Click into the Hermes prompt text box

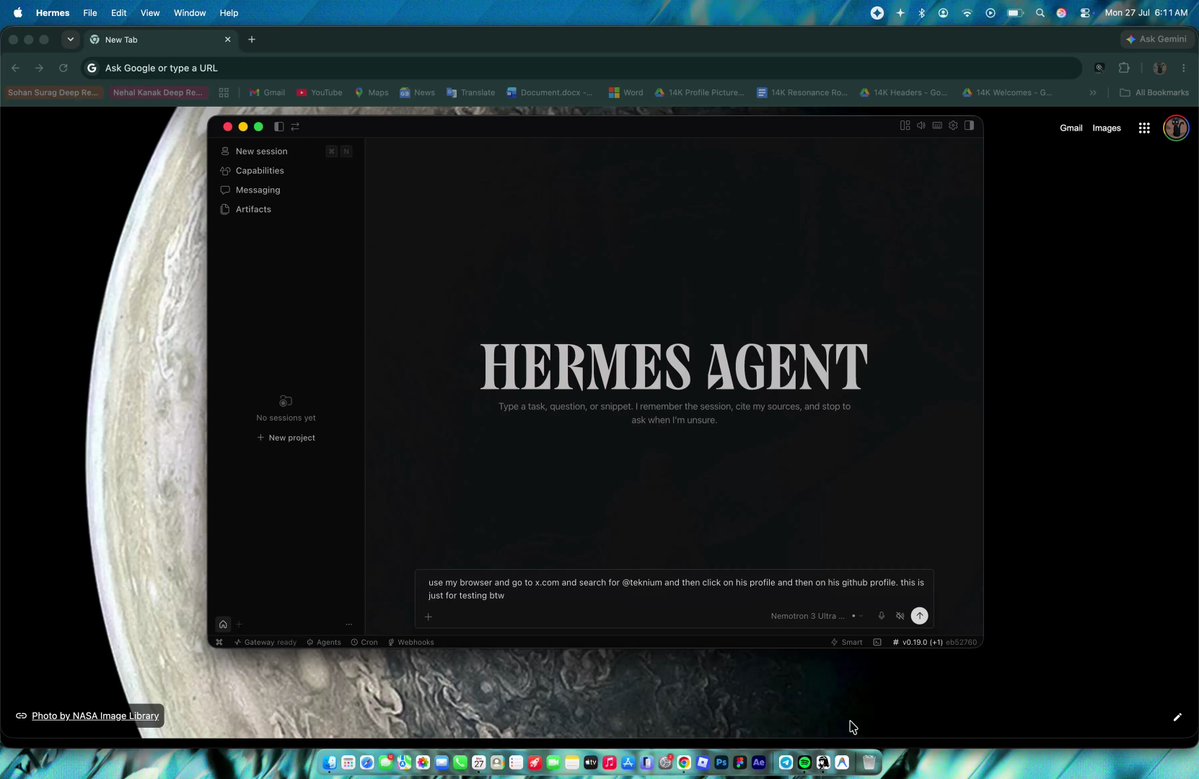pos(674,589)
